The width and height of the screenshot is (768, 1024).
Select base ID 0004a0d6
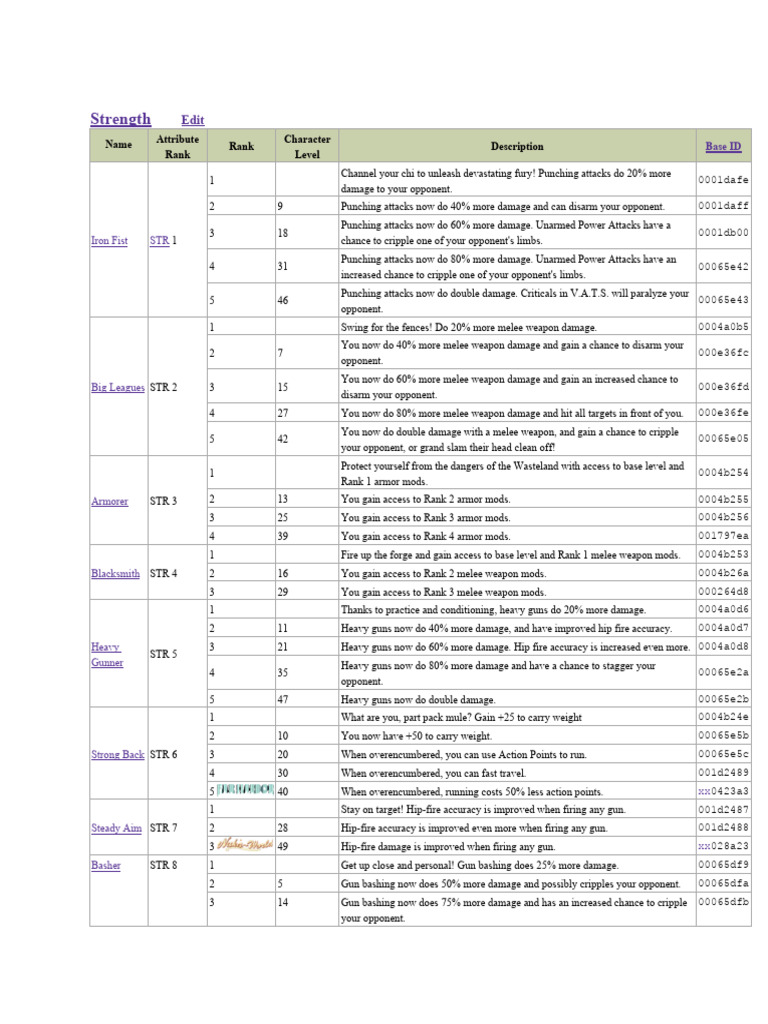tap(724, 609)
